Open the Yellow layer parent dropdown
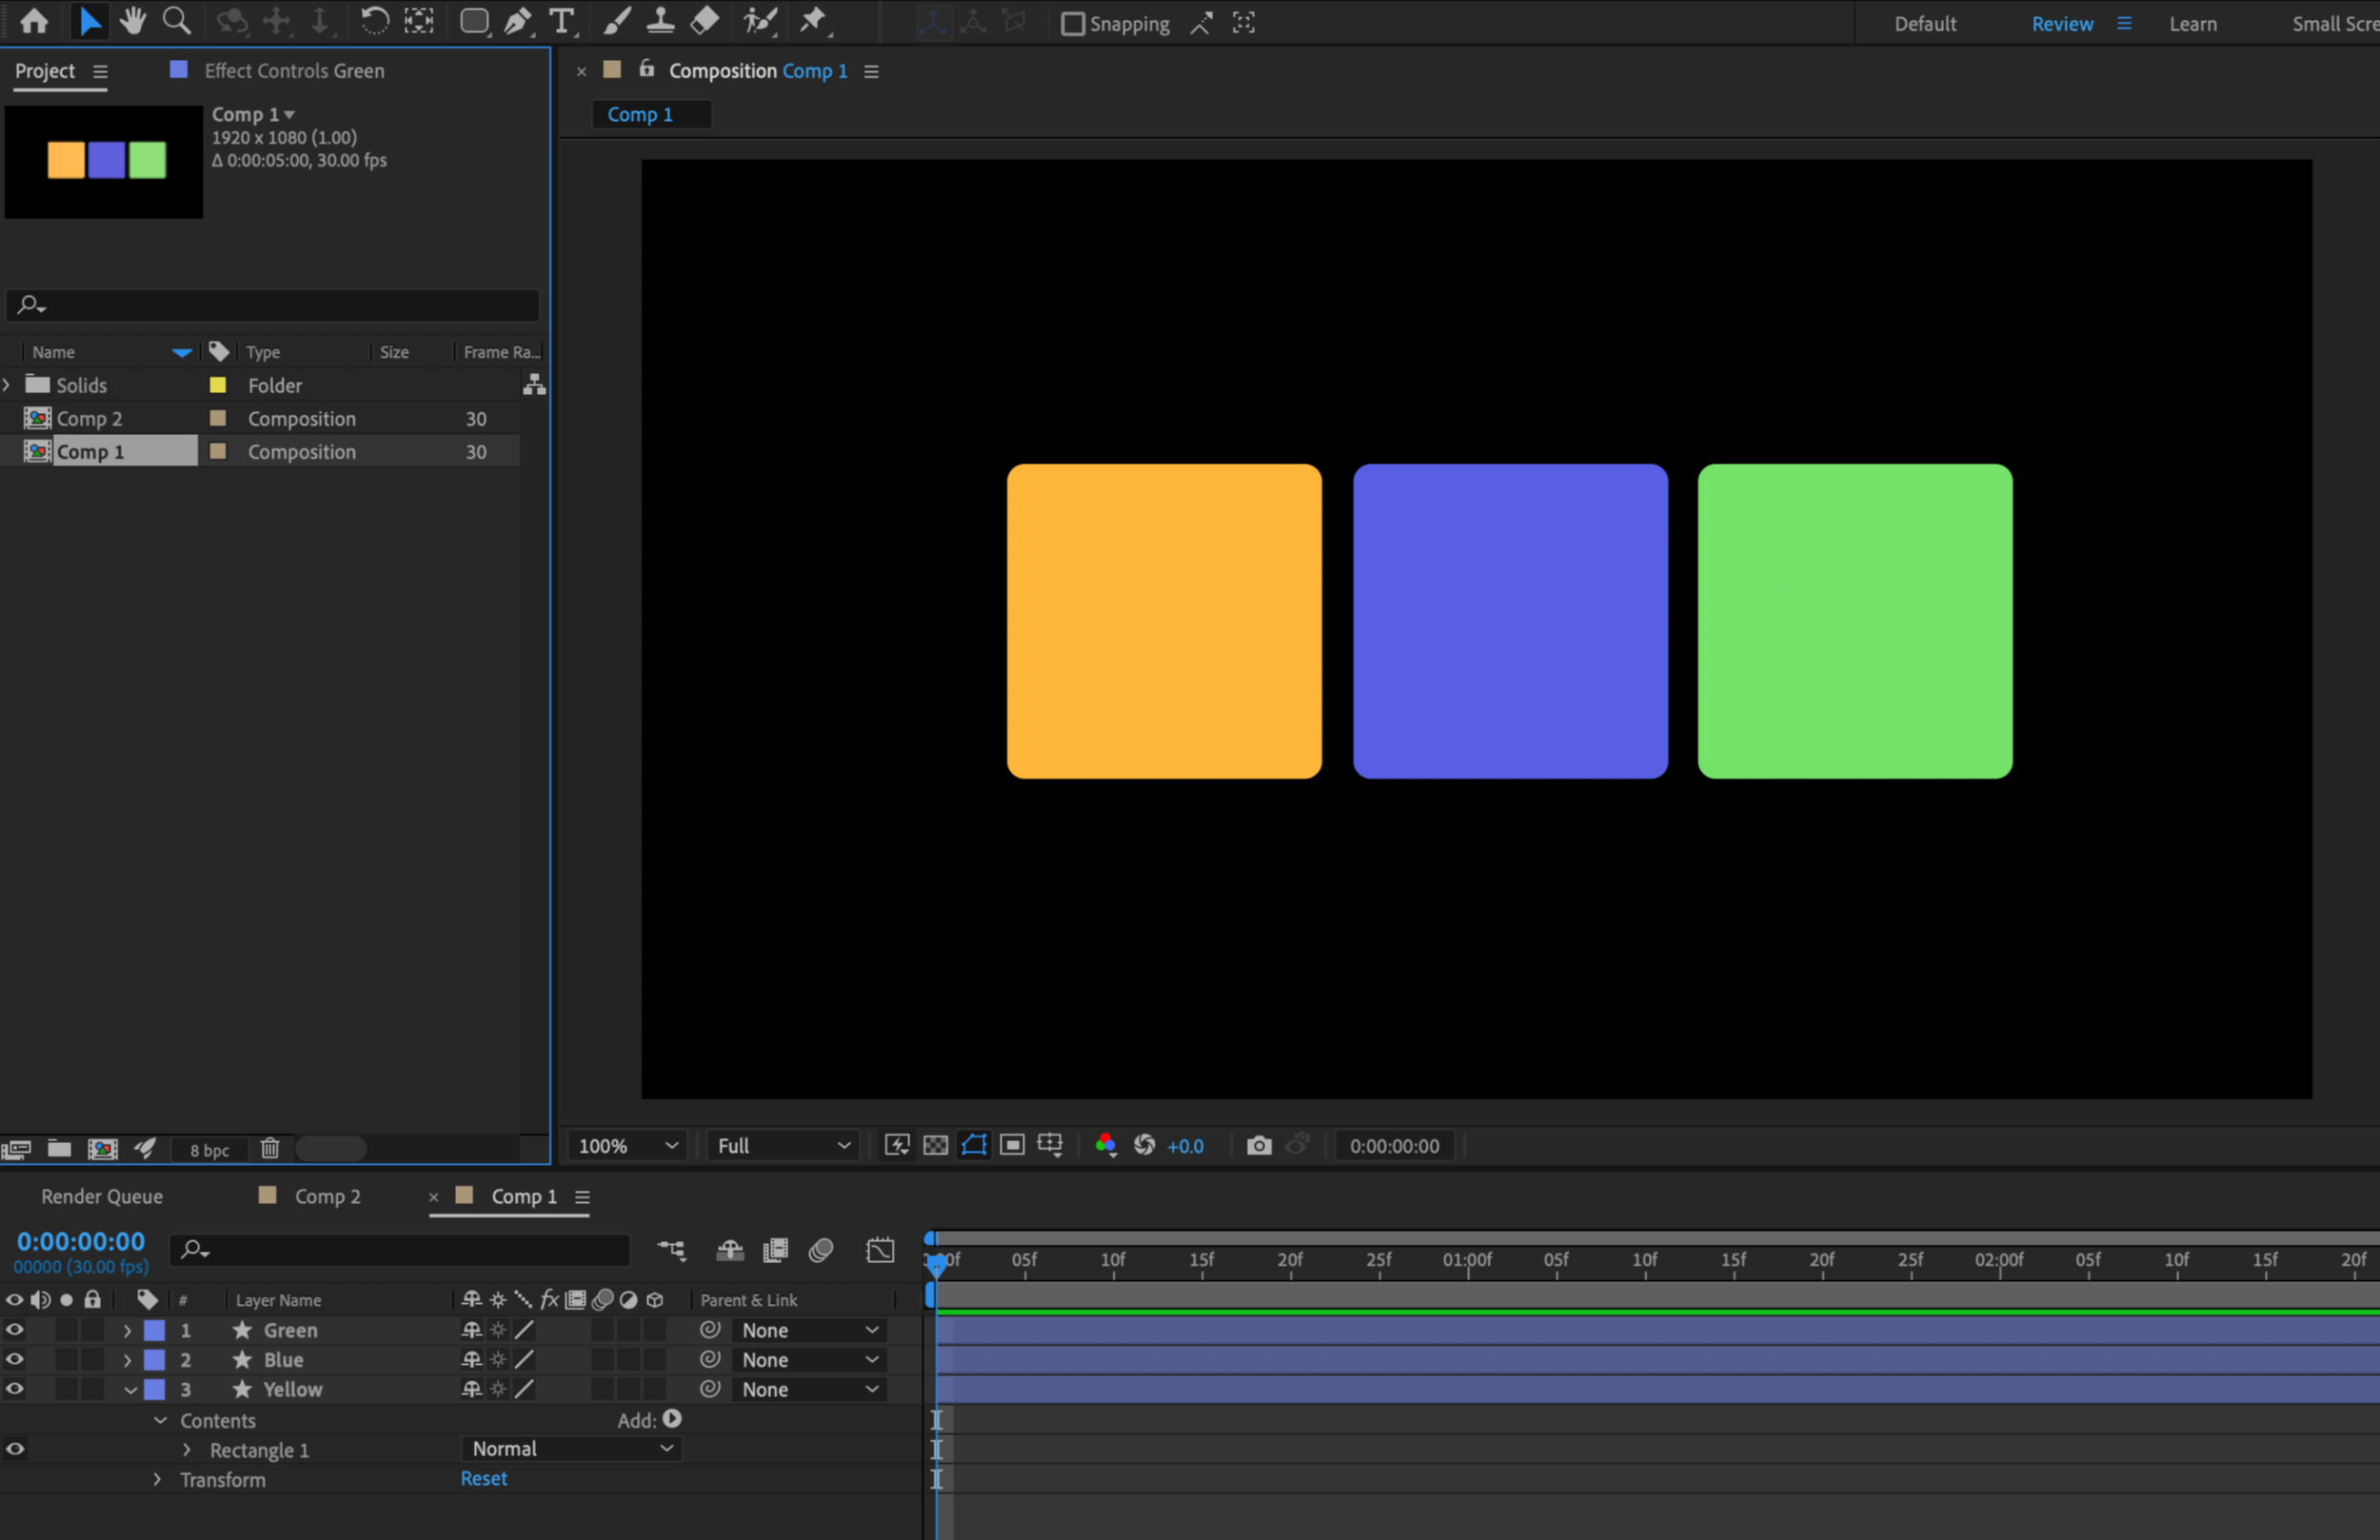 (x=809, y=1389)
